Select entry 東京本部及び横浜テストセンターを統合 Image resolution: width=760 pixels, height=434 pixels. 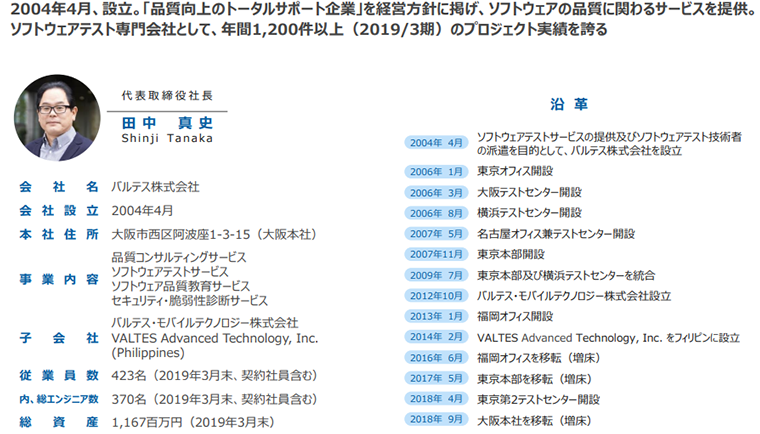click(566, 276)
